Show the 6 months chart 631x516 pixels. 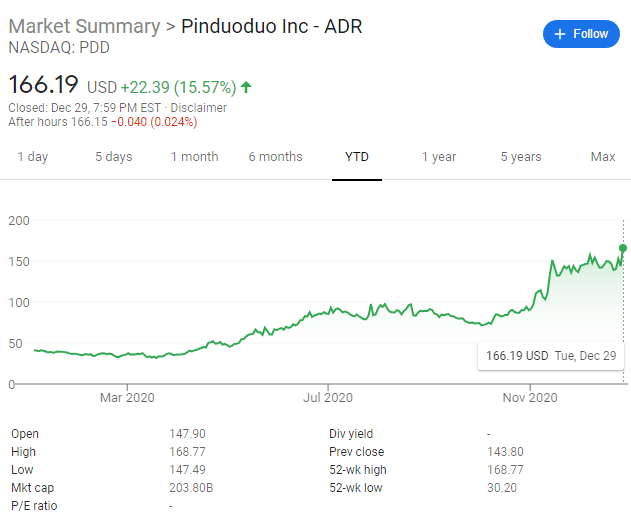tap(275, 157)
